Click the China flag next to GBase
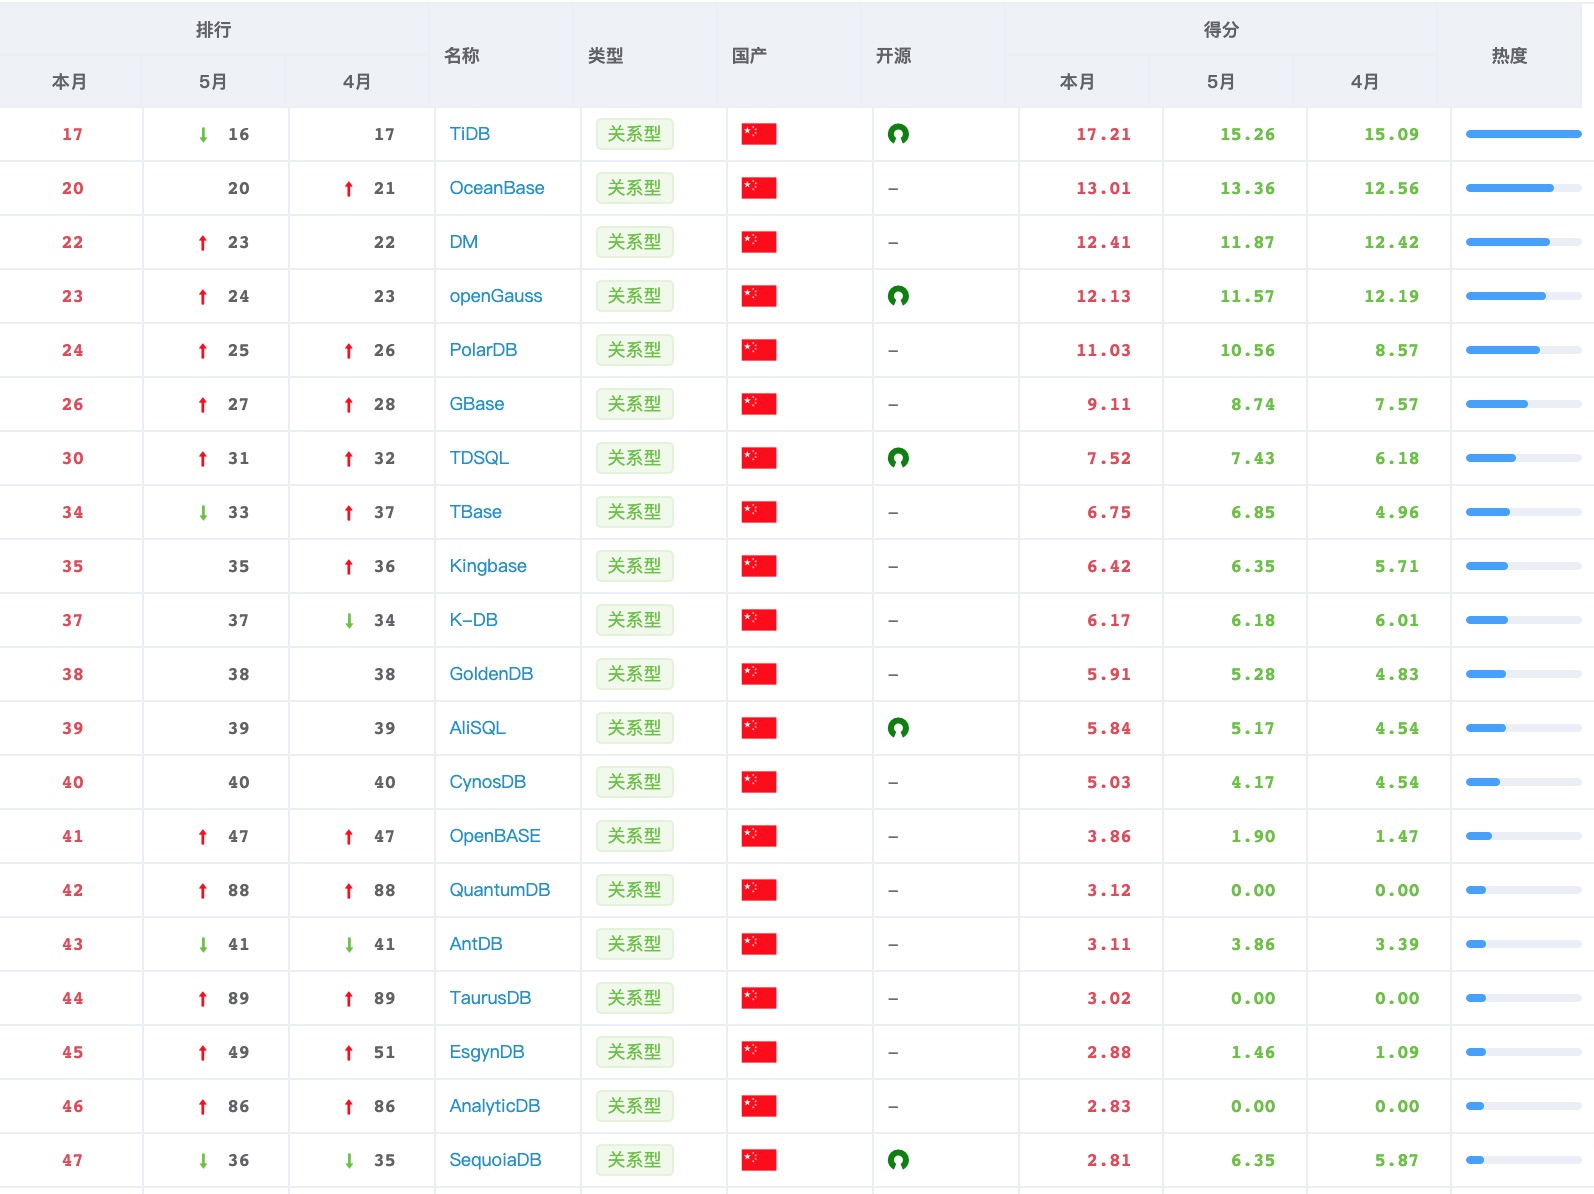1594x1194 pixels. point(759,404)
